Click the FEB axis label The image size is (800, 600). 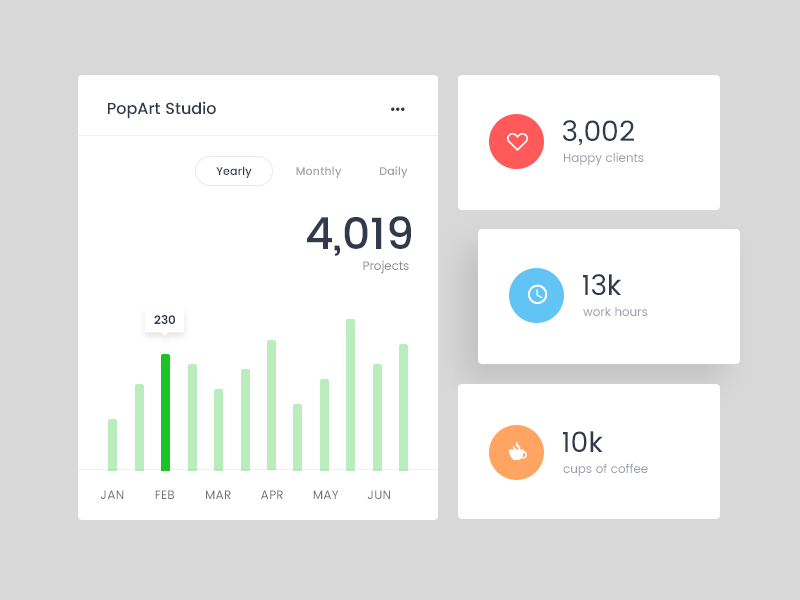click(165, 495)
